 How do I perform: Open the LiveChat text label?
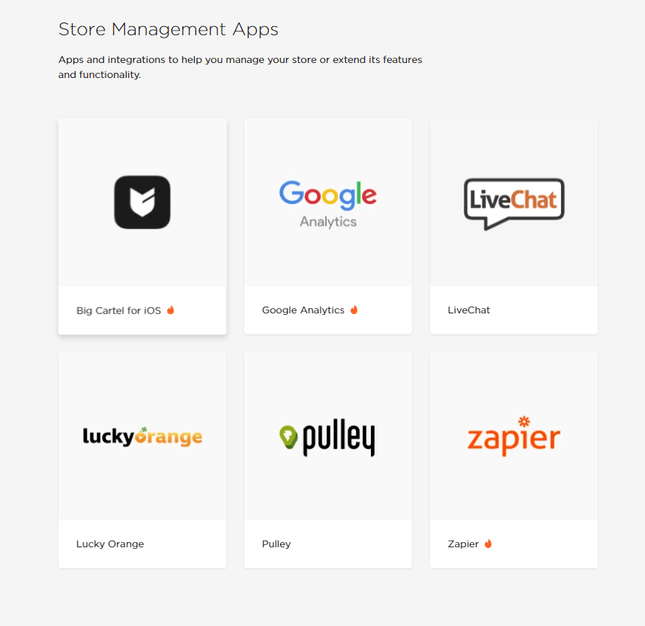(469, 310)
